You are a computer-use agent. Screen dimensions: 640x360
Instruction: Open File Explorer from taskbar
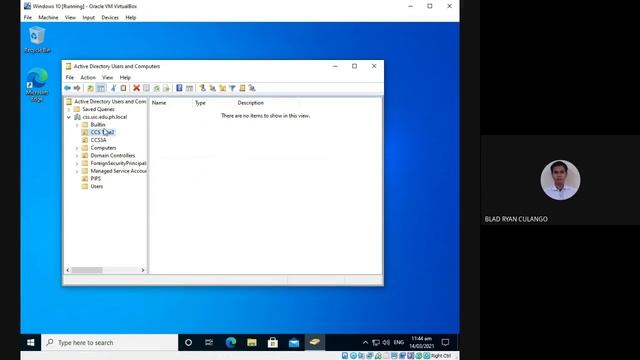[252, 342]
